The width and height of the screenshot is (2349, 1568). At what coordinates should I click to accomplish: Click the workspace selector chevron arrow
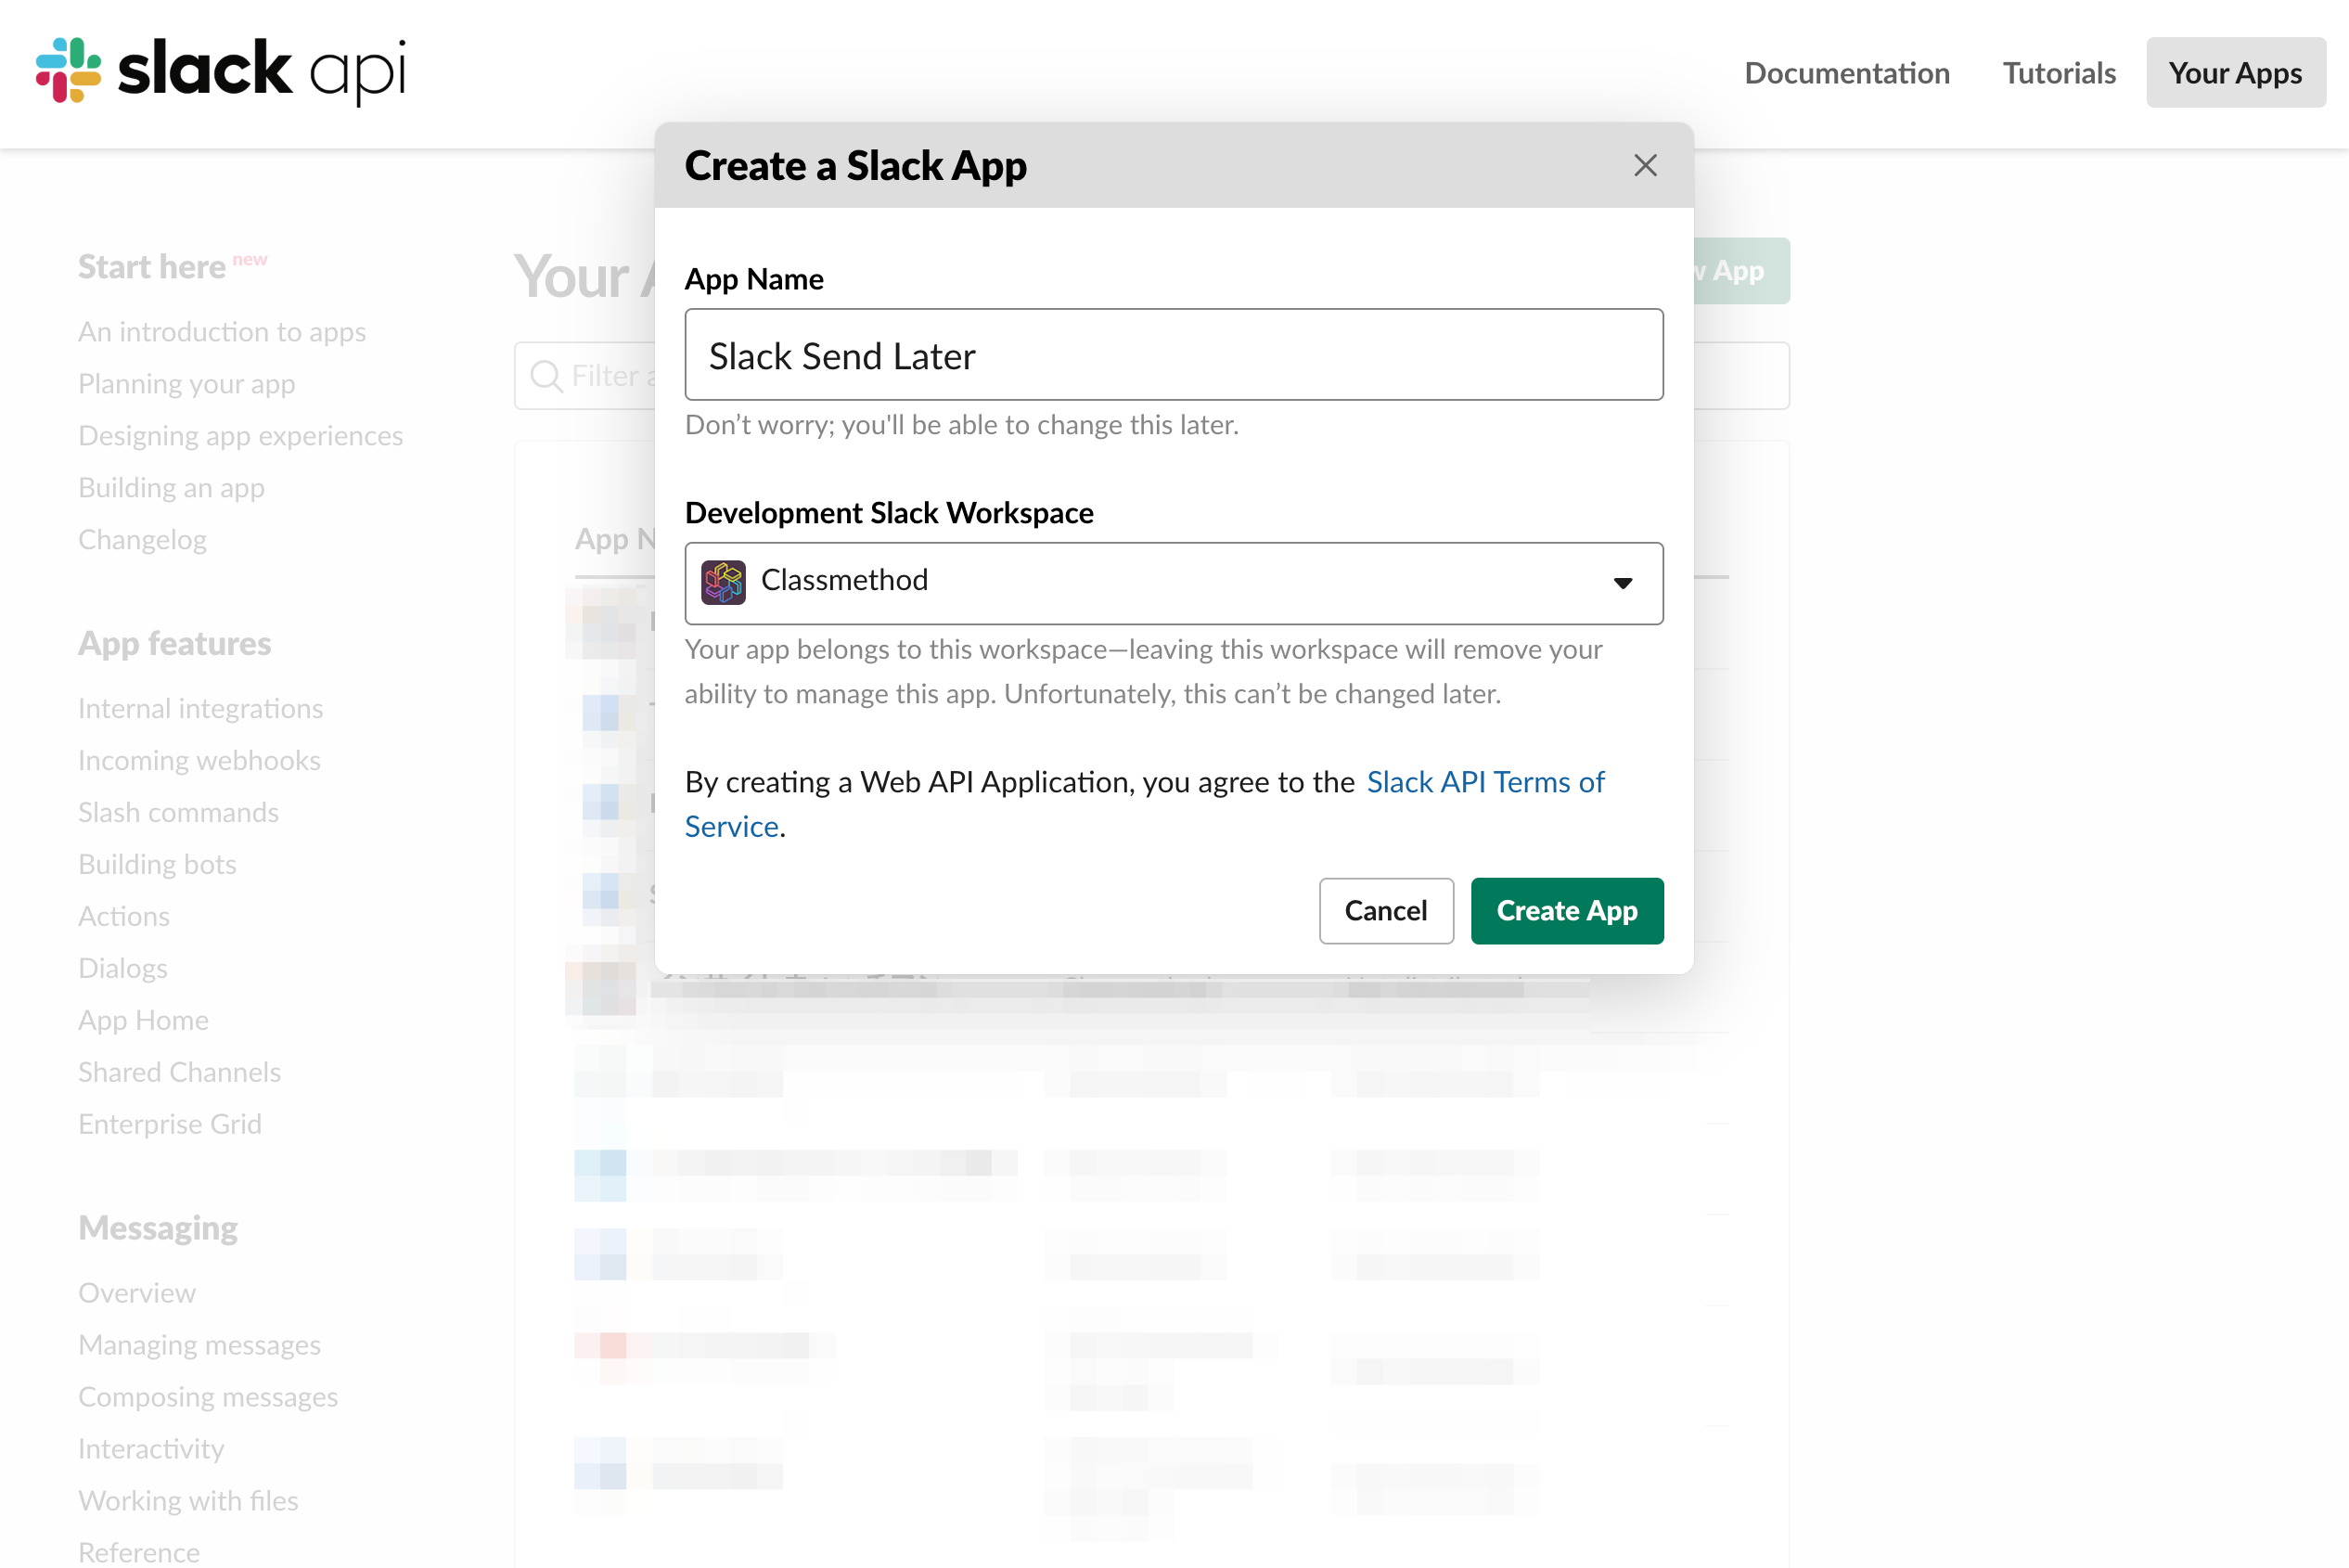tap(1622, 583)
